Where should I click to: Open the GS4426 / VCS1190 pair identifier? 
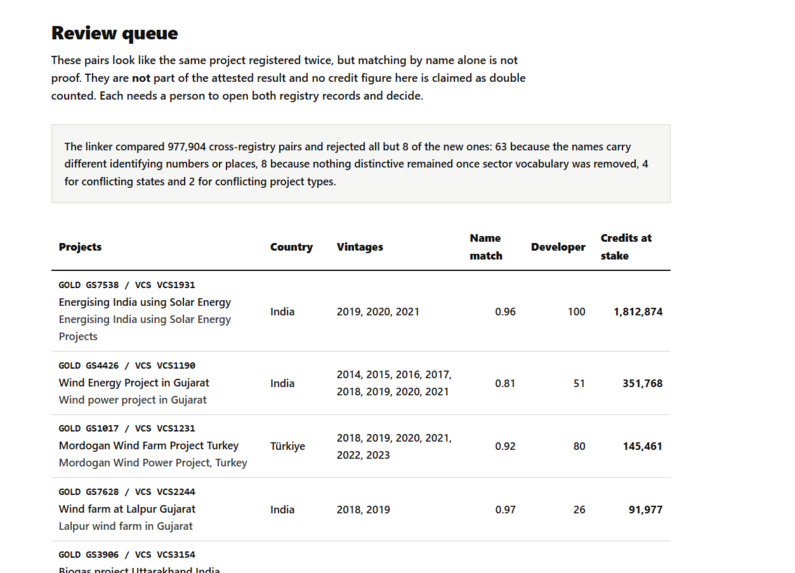click(x=127, y=366)
